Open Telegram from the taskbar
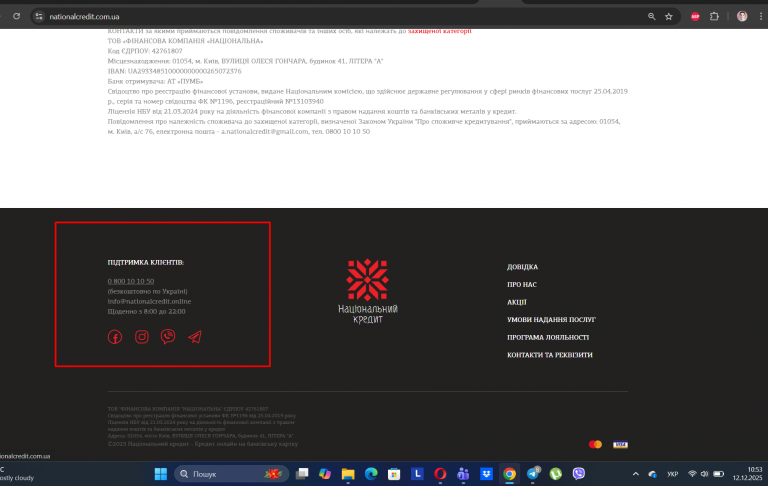768x486 pixels. (x=532, y=474)
